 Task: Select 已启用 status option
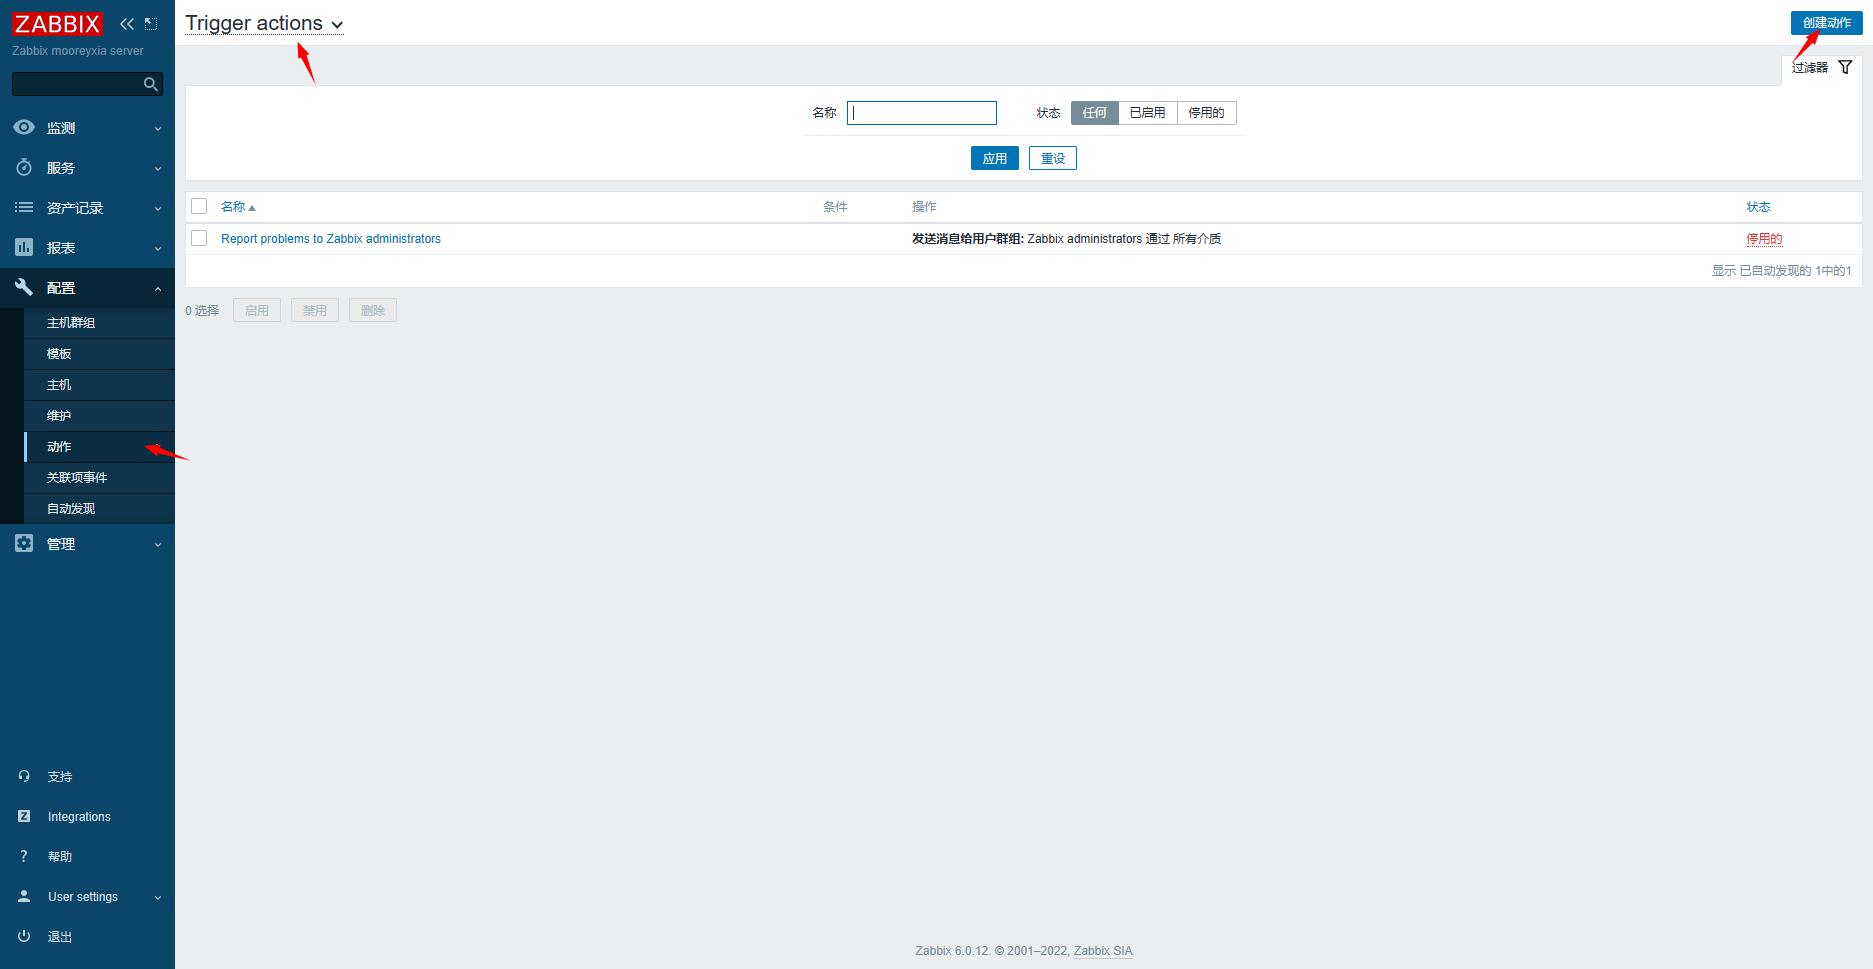1147,113
